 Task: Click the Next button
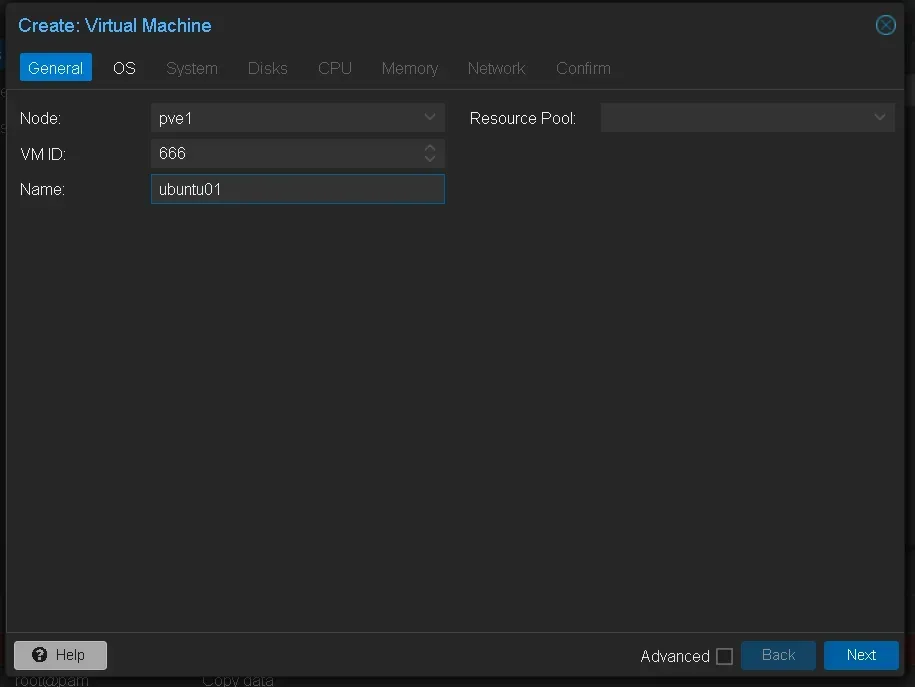[x=861, y=655]
